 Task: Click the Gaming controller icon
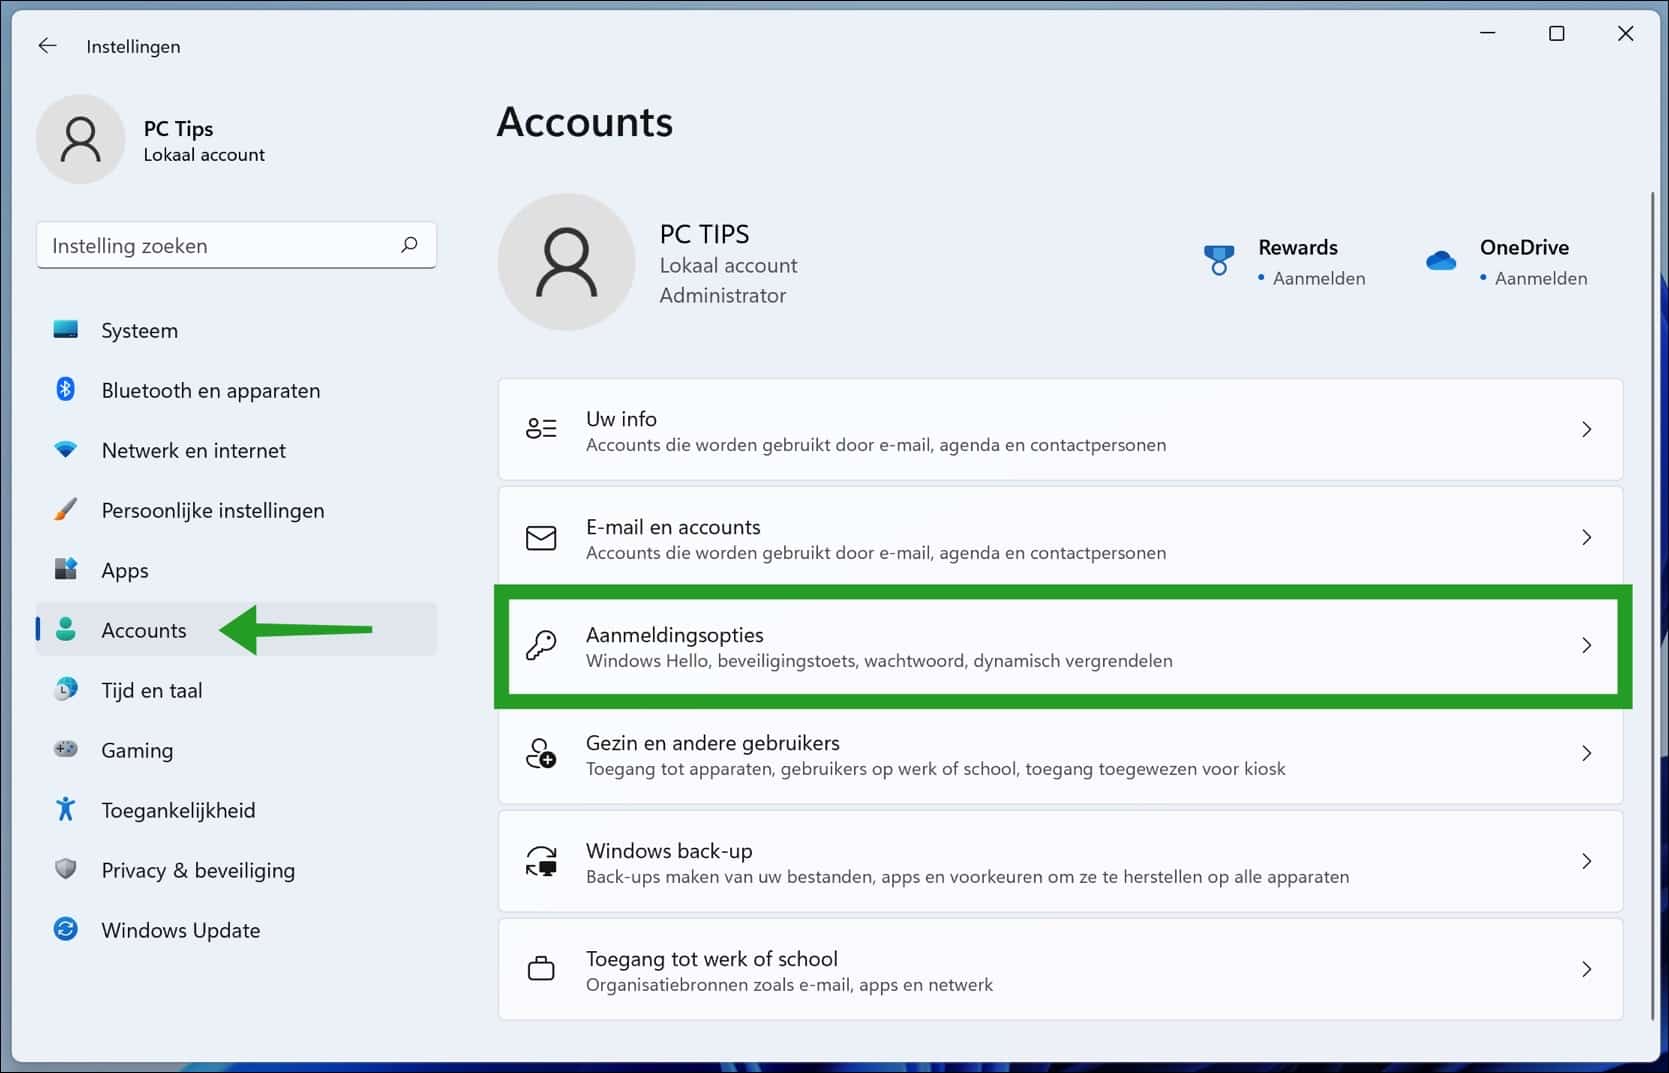66,749
